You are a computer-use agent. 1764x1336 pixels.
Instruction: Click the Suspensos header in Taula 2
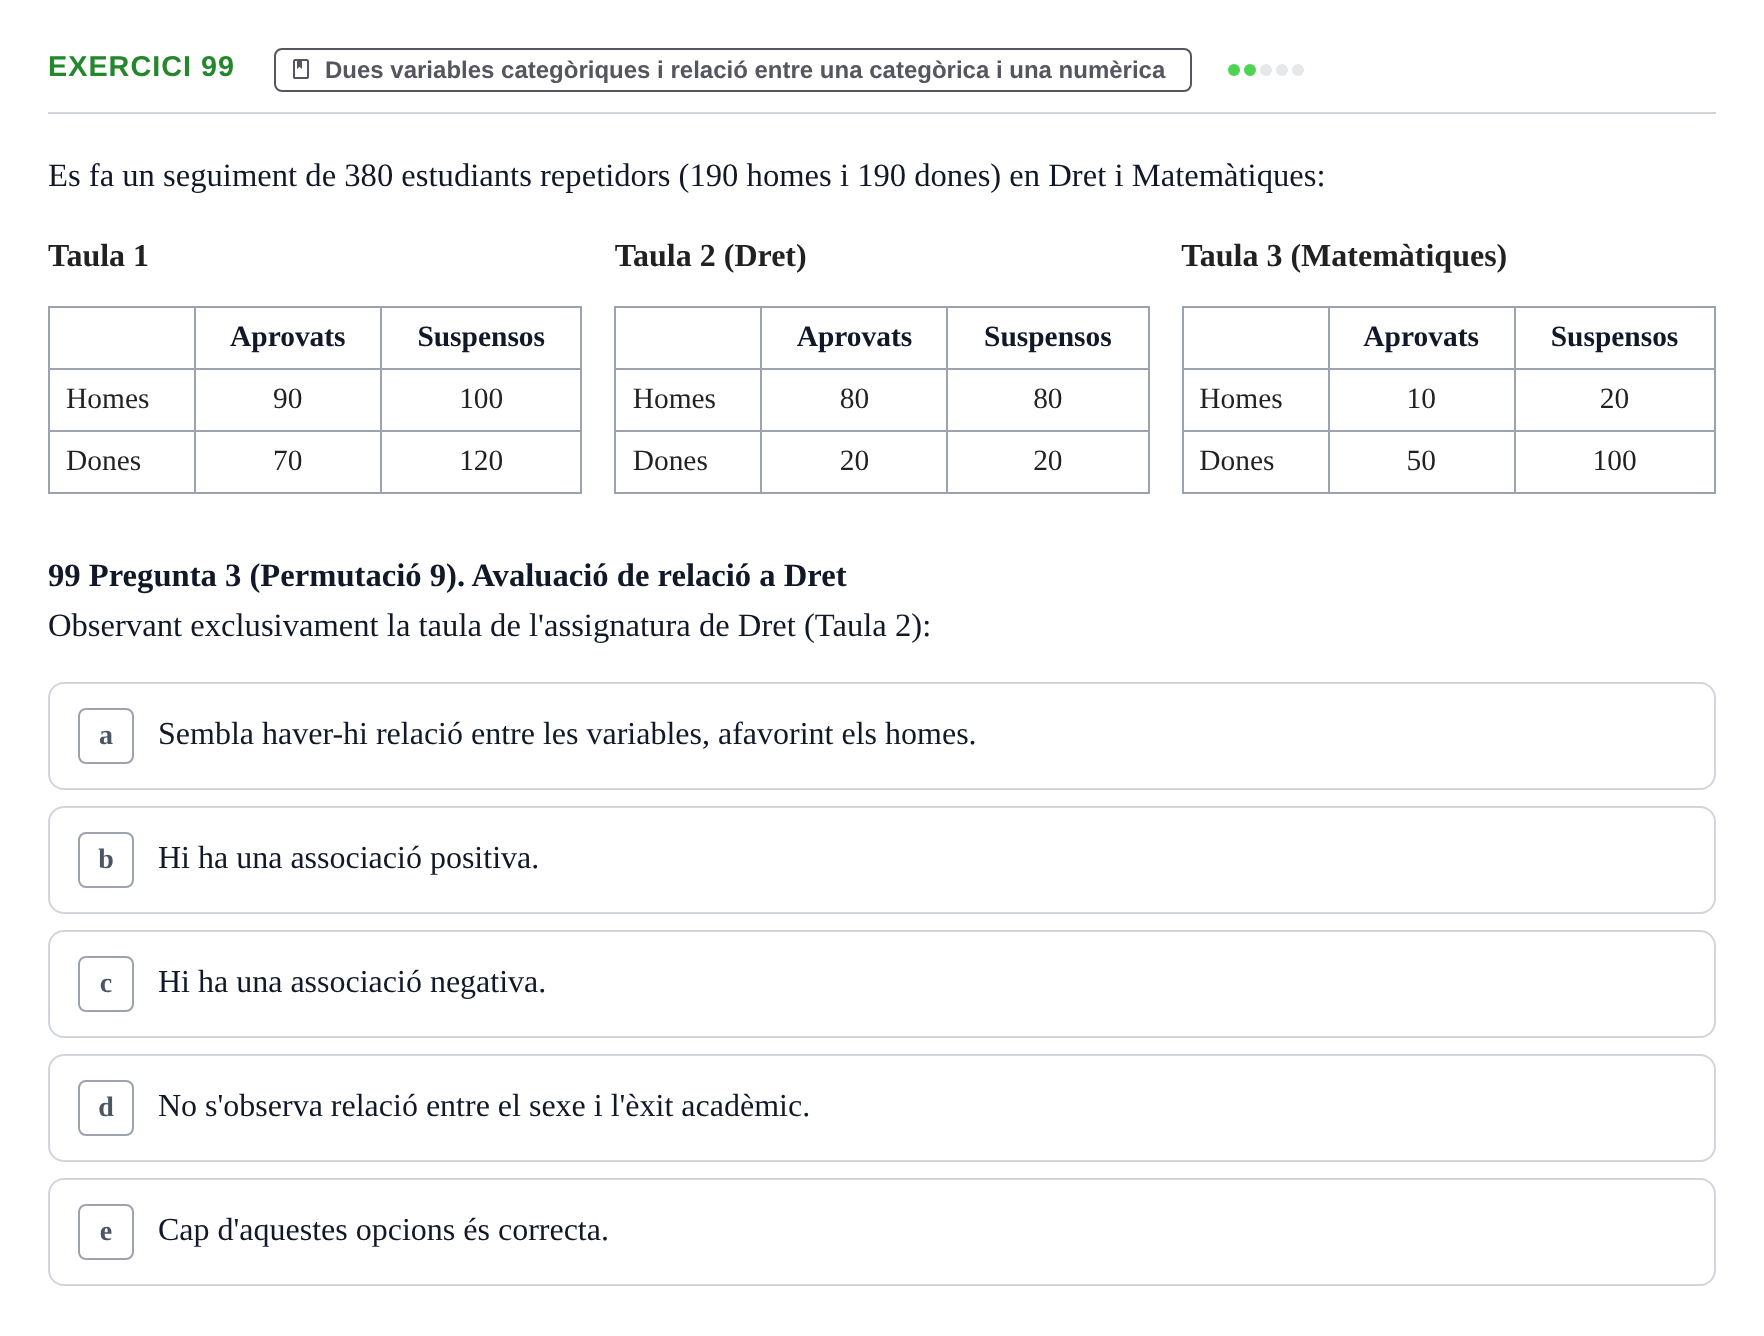coord(1048,337)
